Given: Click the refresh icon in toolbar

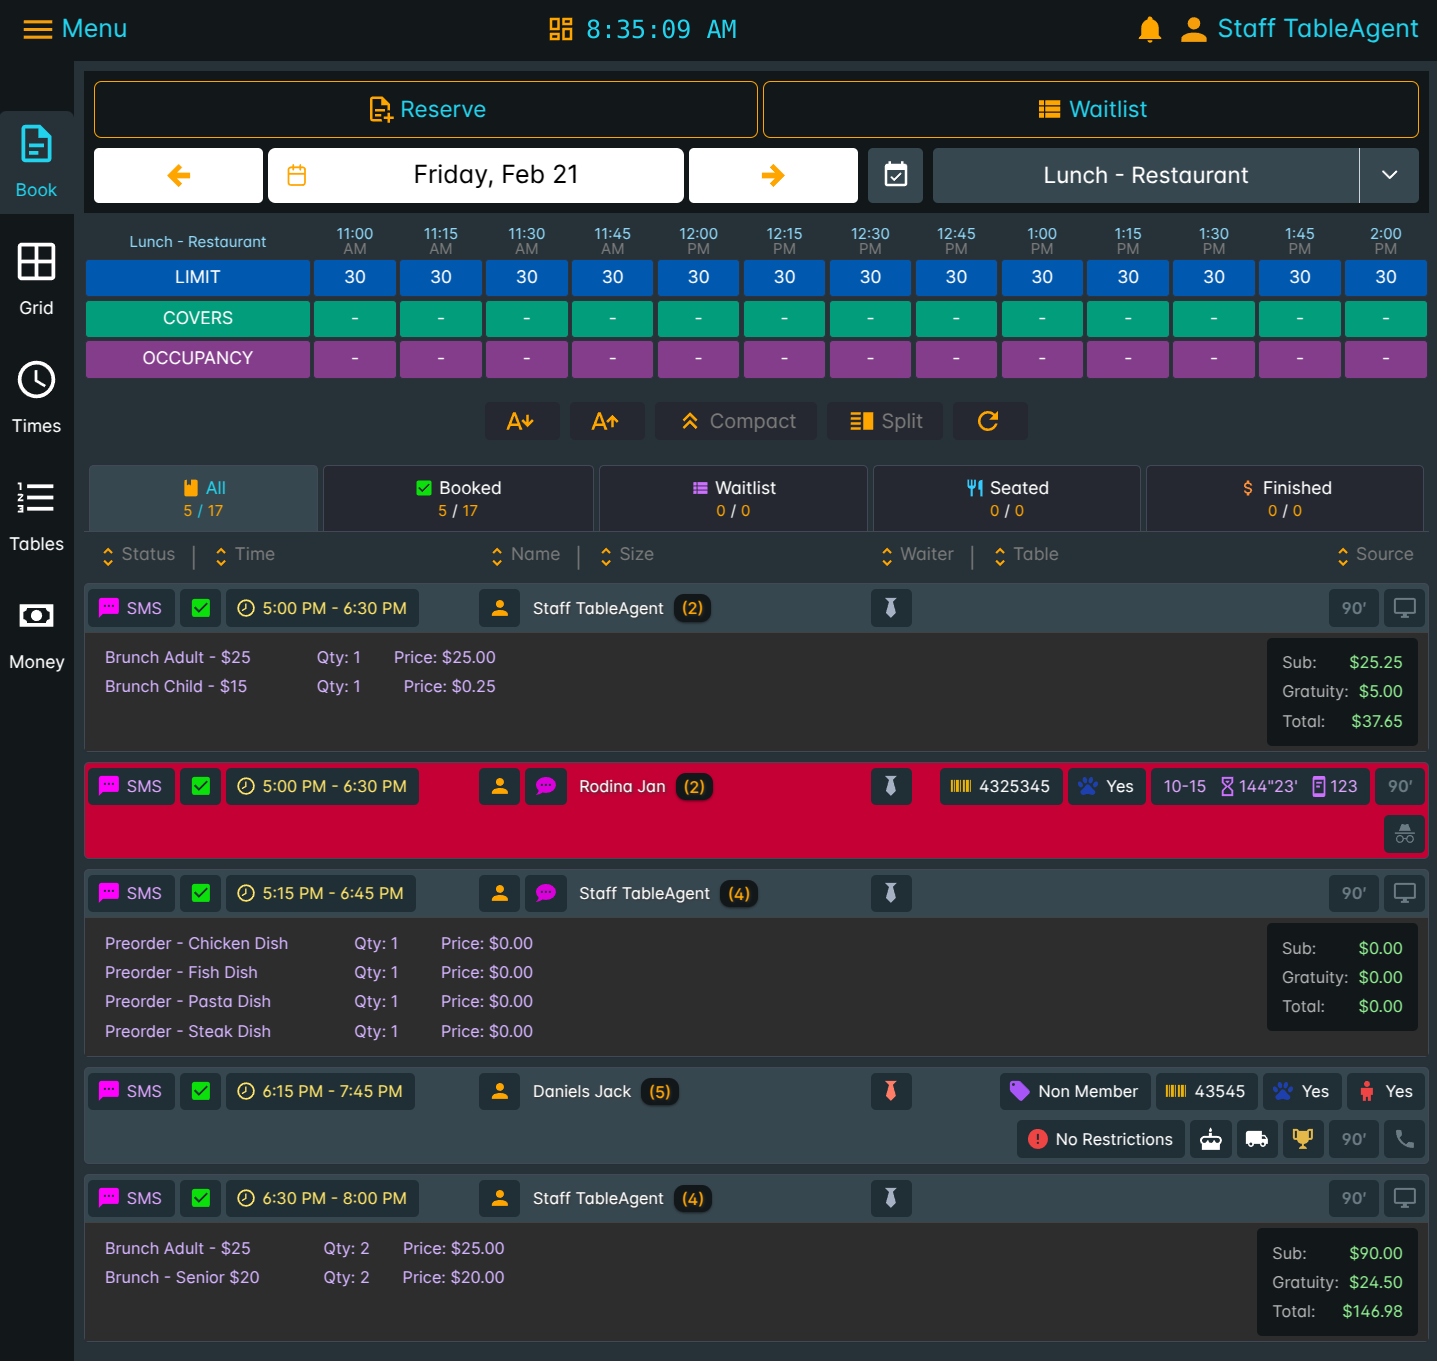Looking at the screenshot, I should 989,421.
